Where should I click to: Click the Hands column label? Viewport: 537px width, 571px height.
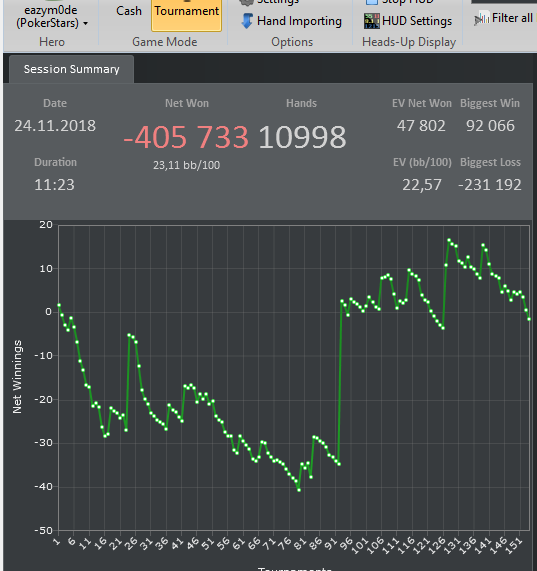tap(301, 103)
